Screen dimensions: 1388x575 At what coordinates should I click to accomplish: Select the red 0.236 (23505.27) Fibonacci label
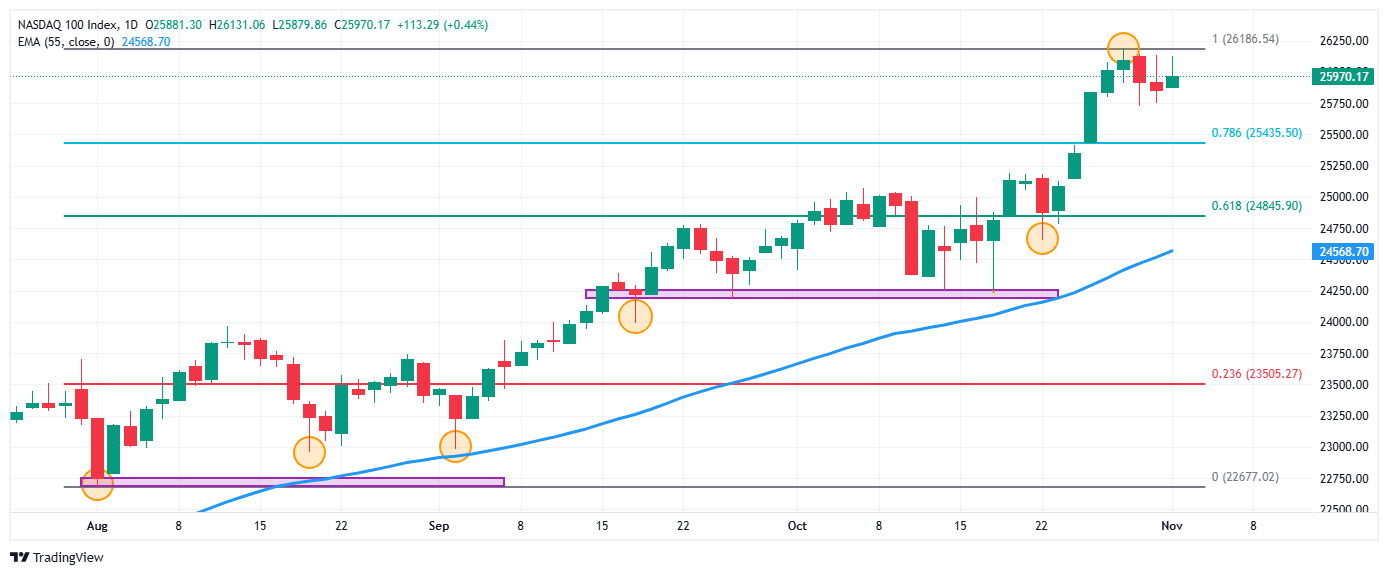click(1256, 374)
